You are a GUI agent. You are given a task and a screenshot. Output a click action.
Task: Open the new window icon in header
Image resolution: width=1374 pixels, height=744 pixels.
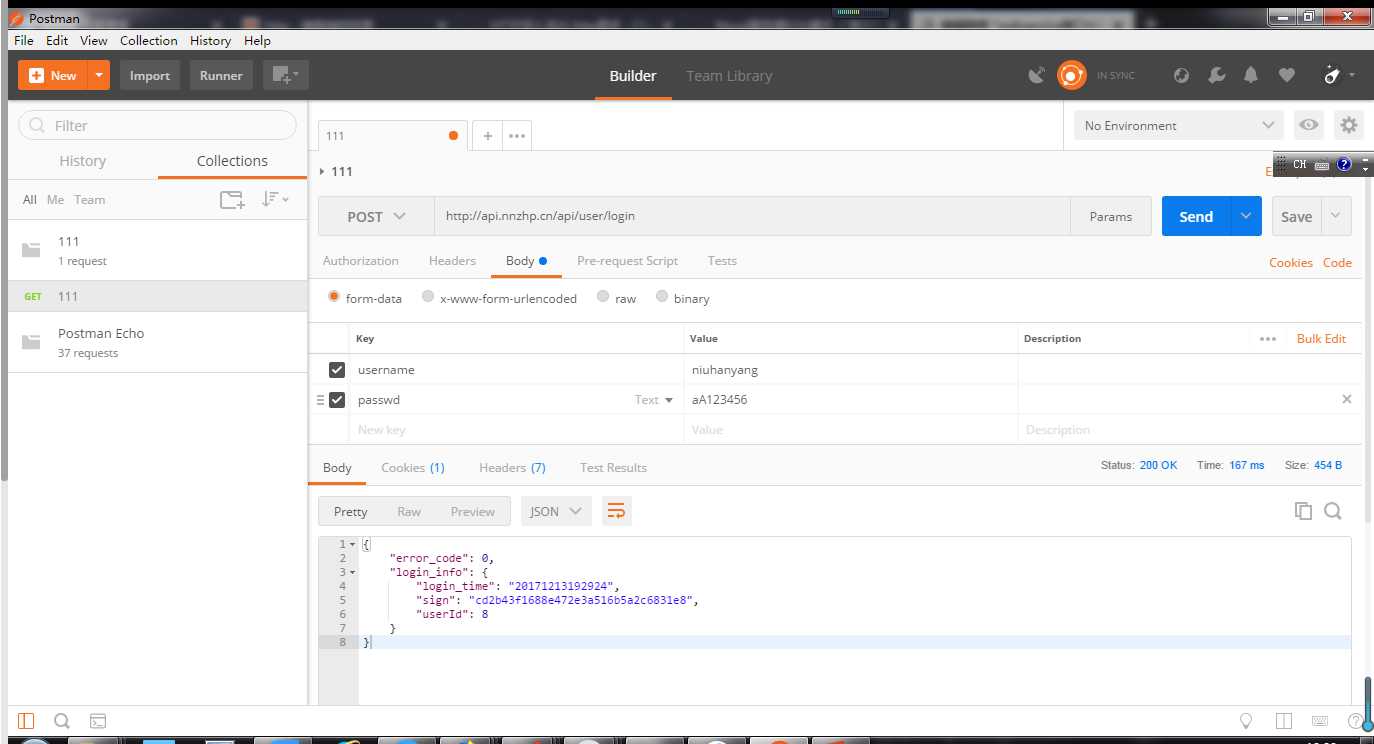tap(286, 75)
